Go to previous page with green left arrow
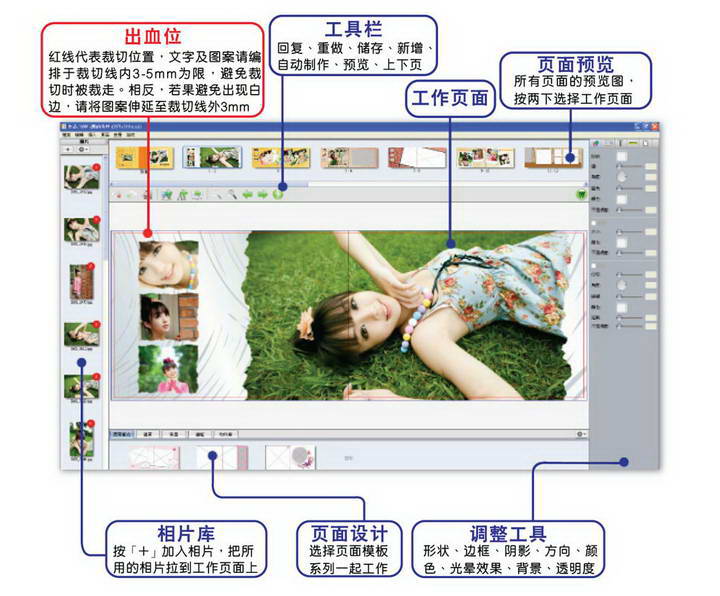 248,195
